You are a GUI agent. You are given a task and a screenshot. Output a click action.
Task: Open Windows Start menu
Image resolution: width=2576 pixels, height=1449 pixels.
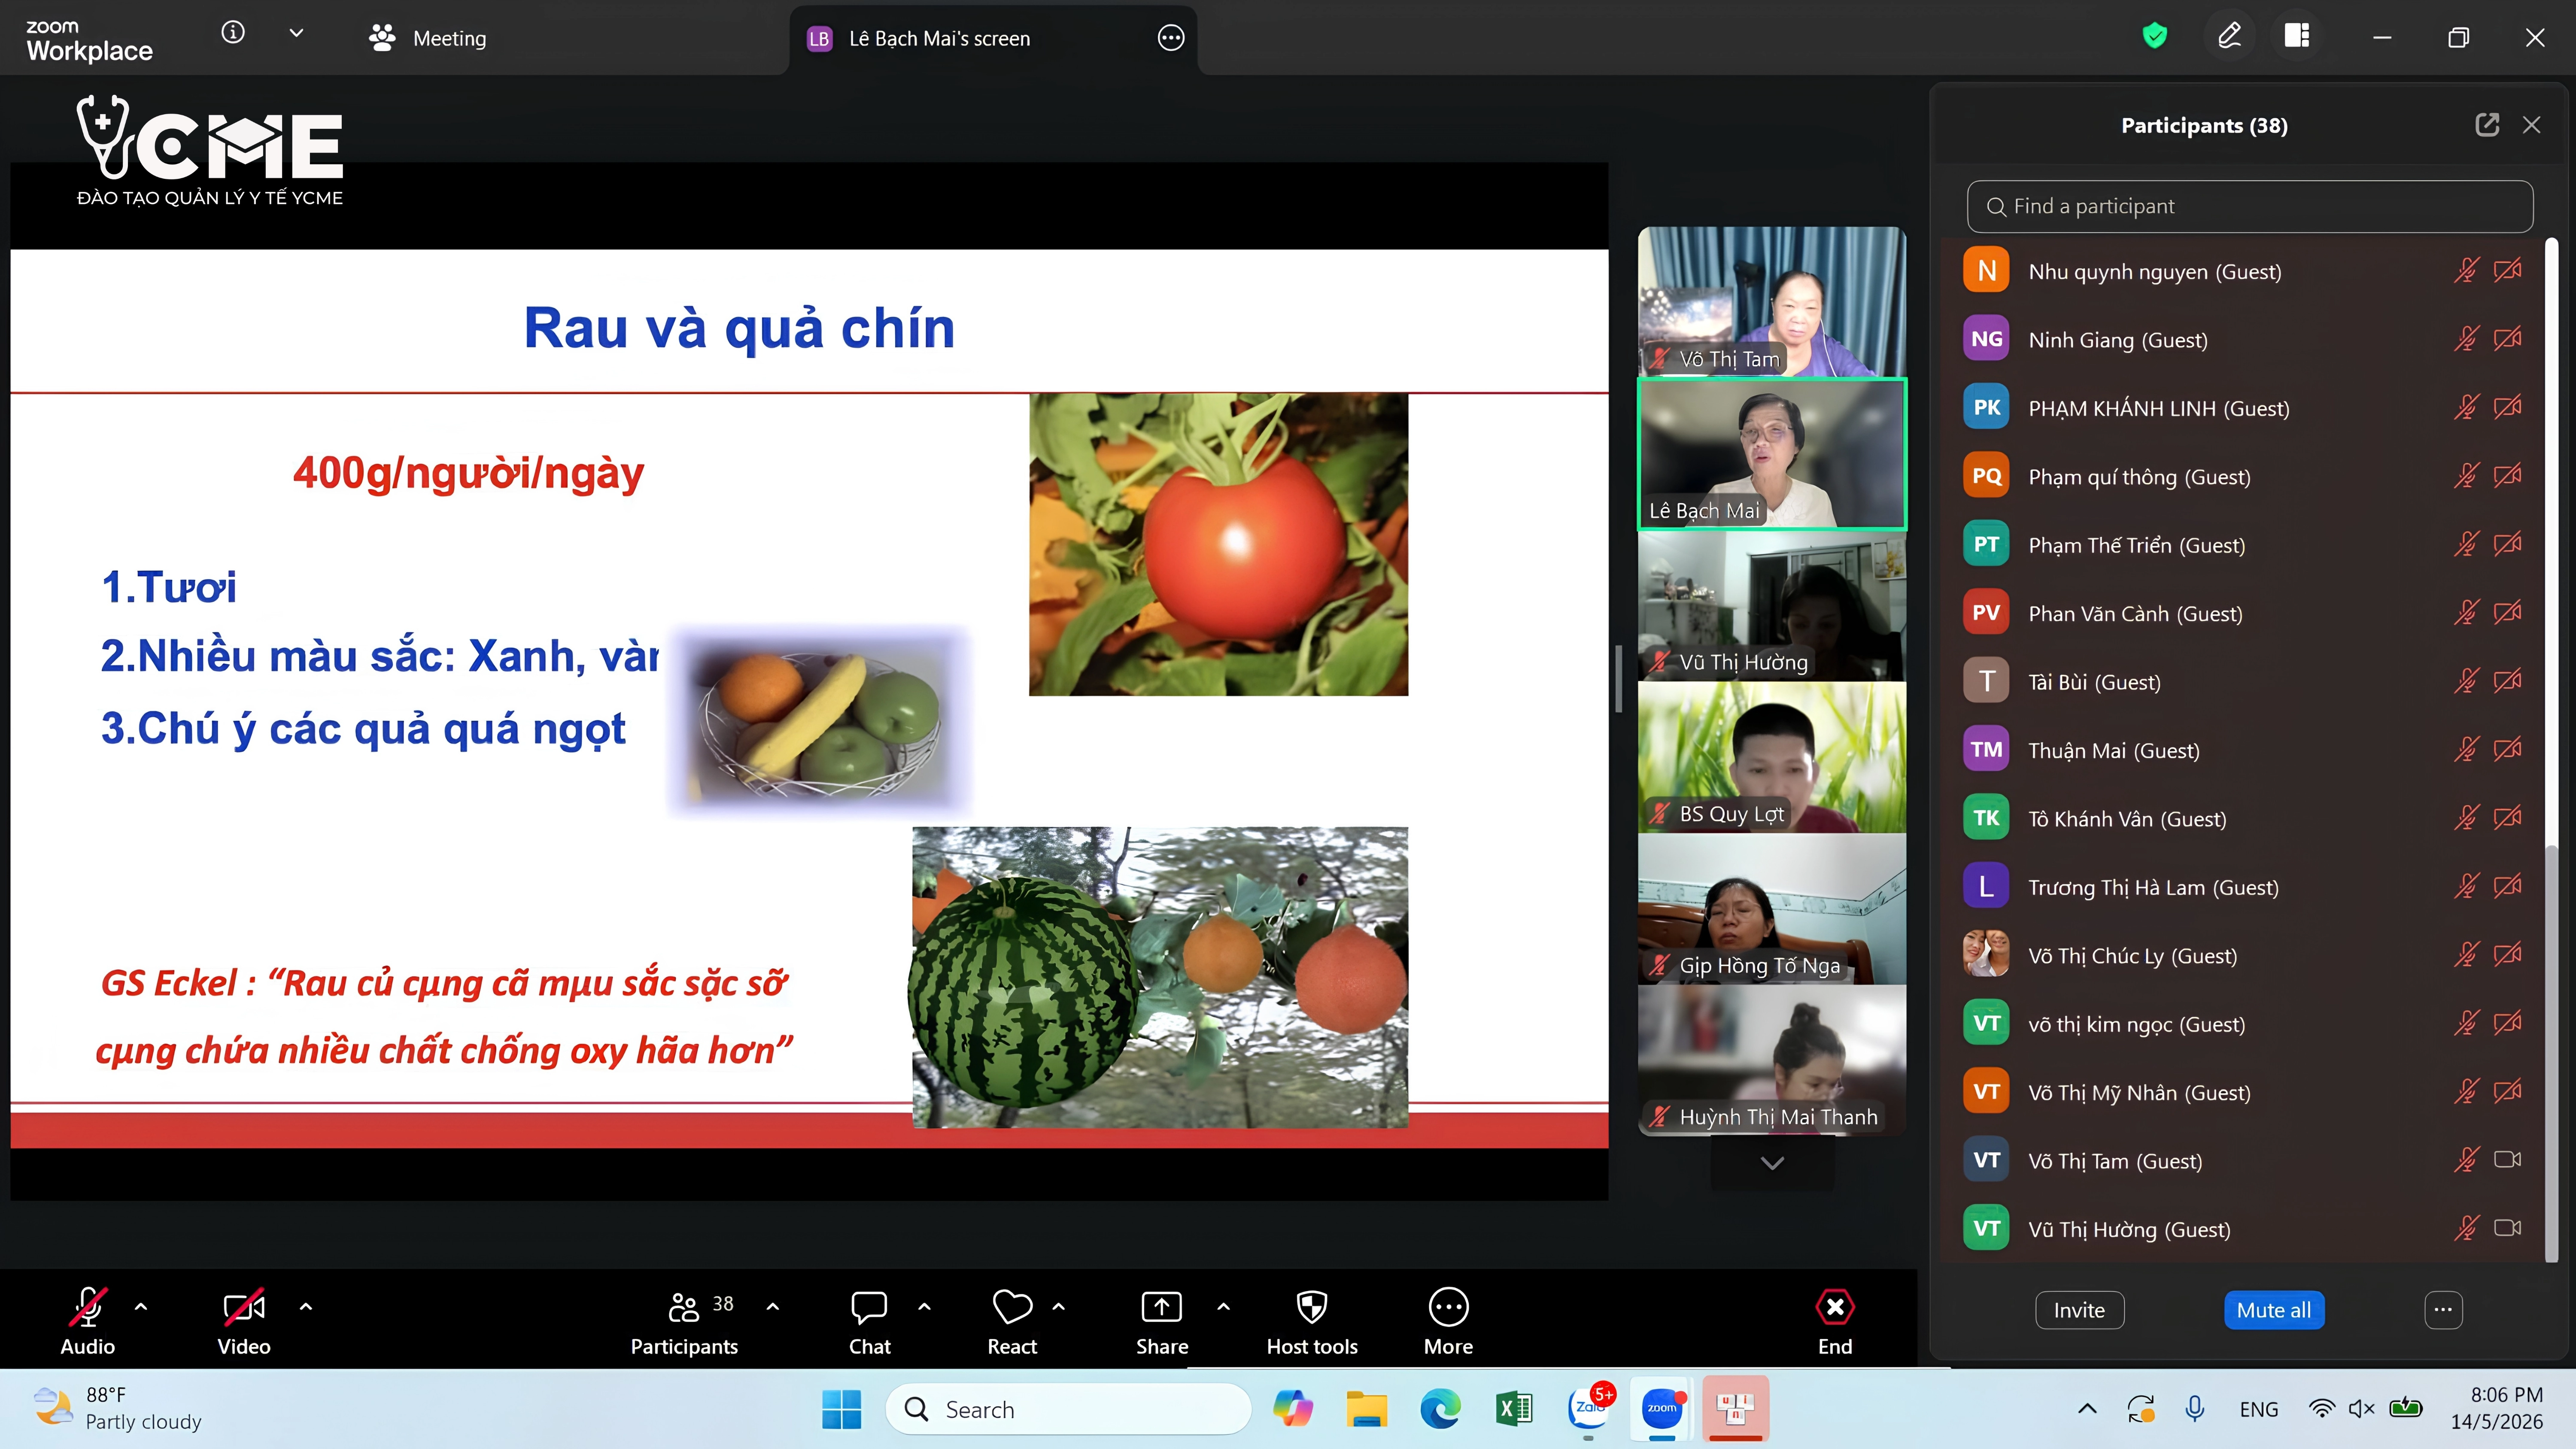(x=841, y=1409)
